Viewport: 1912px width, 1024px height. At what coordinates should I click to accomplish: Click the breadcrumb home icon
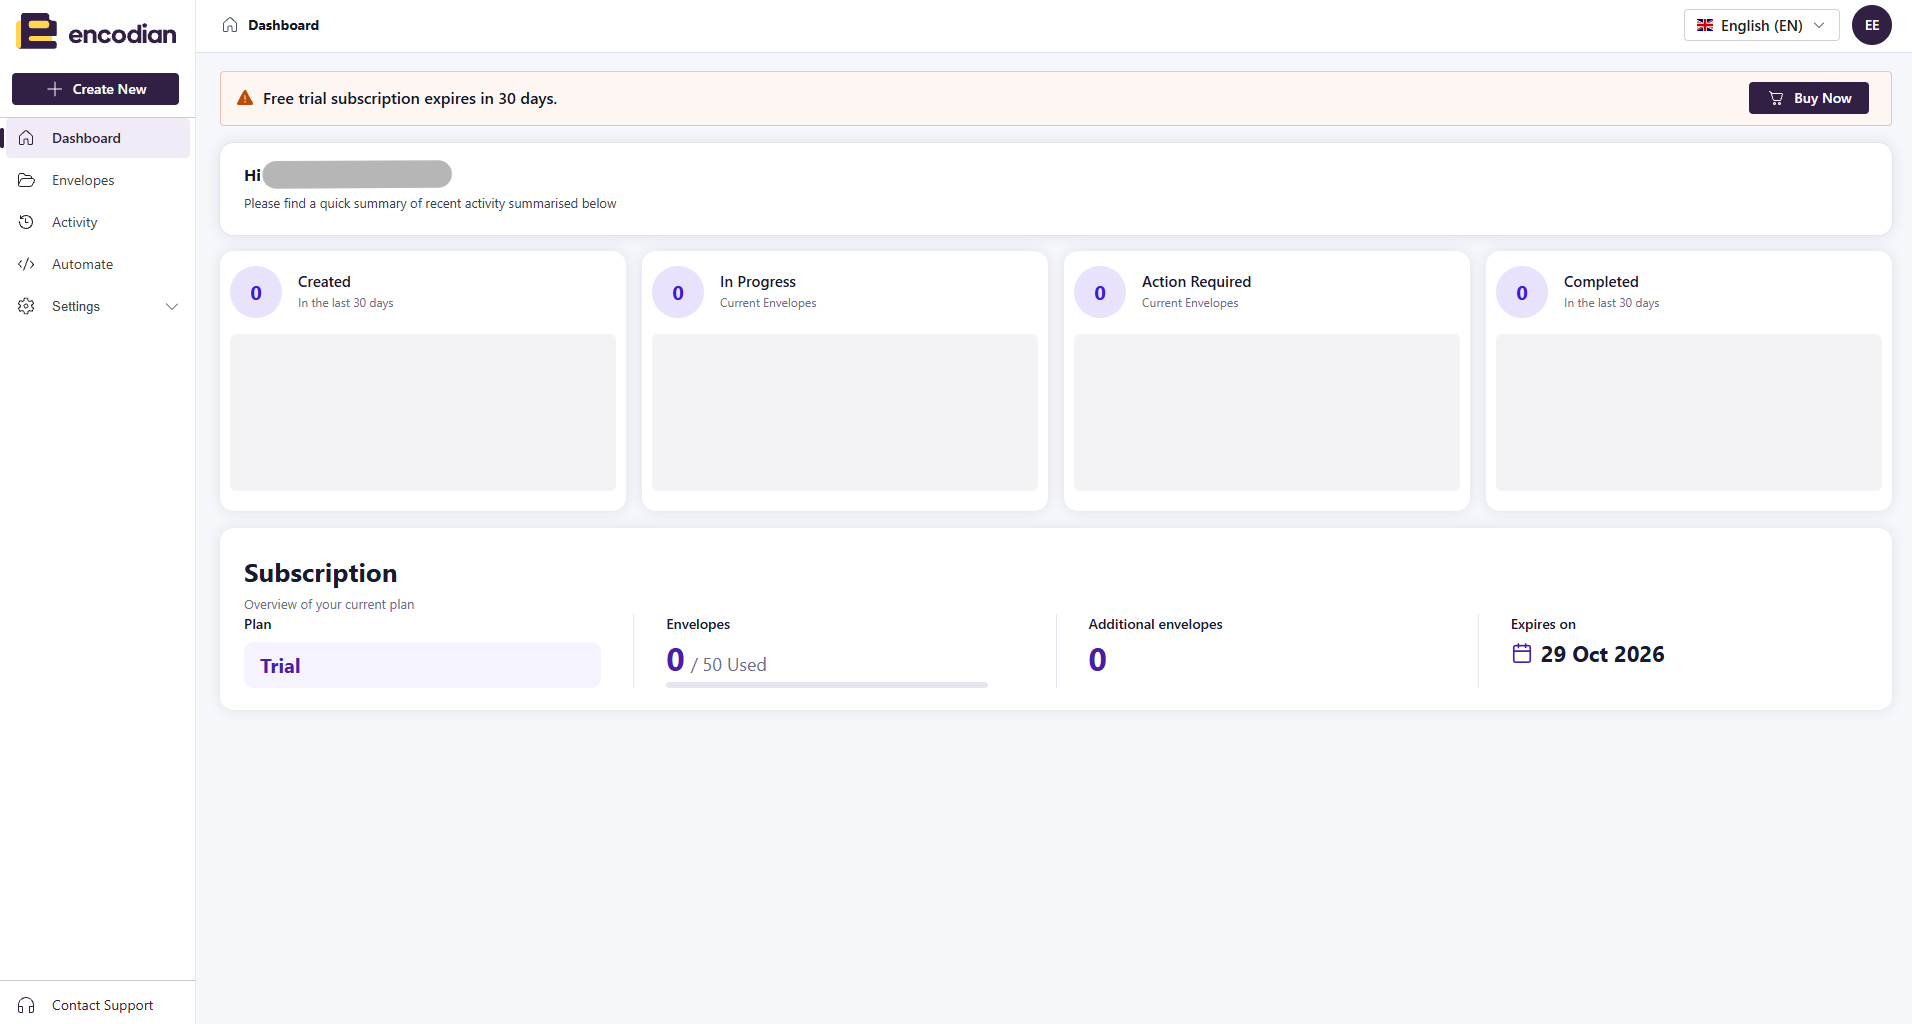(x=230, y=25)
